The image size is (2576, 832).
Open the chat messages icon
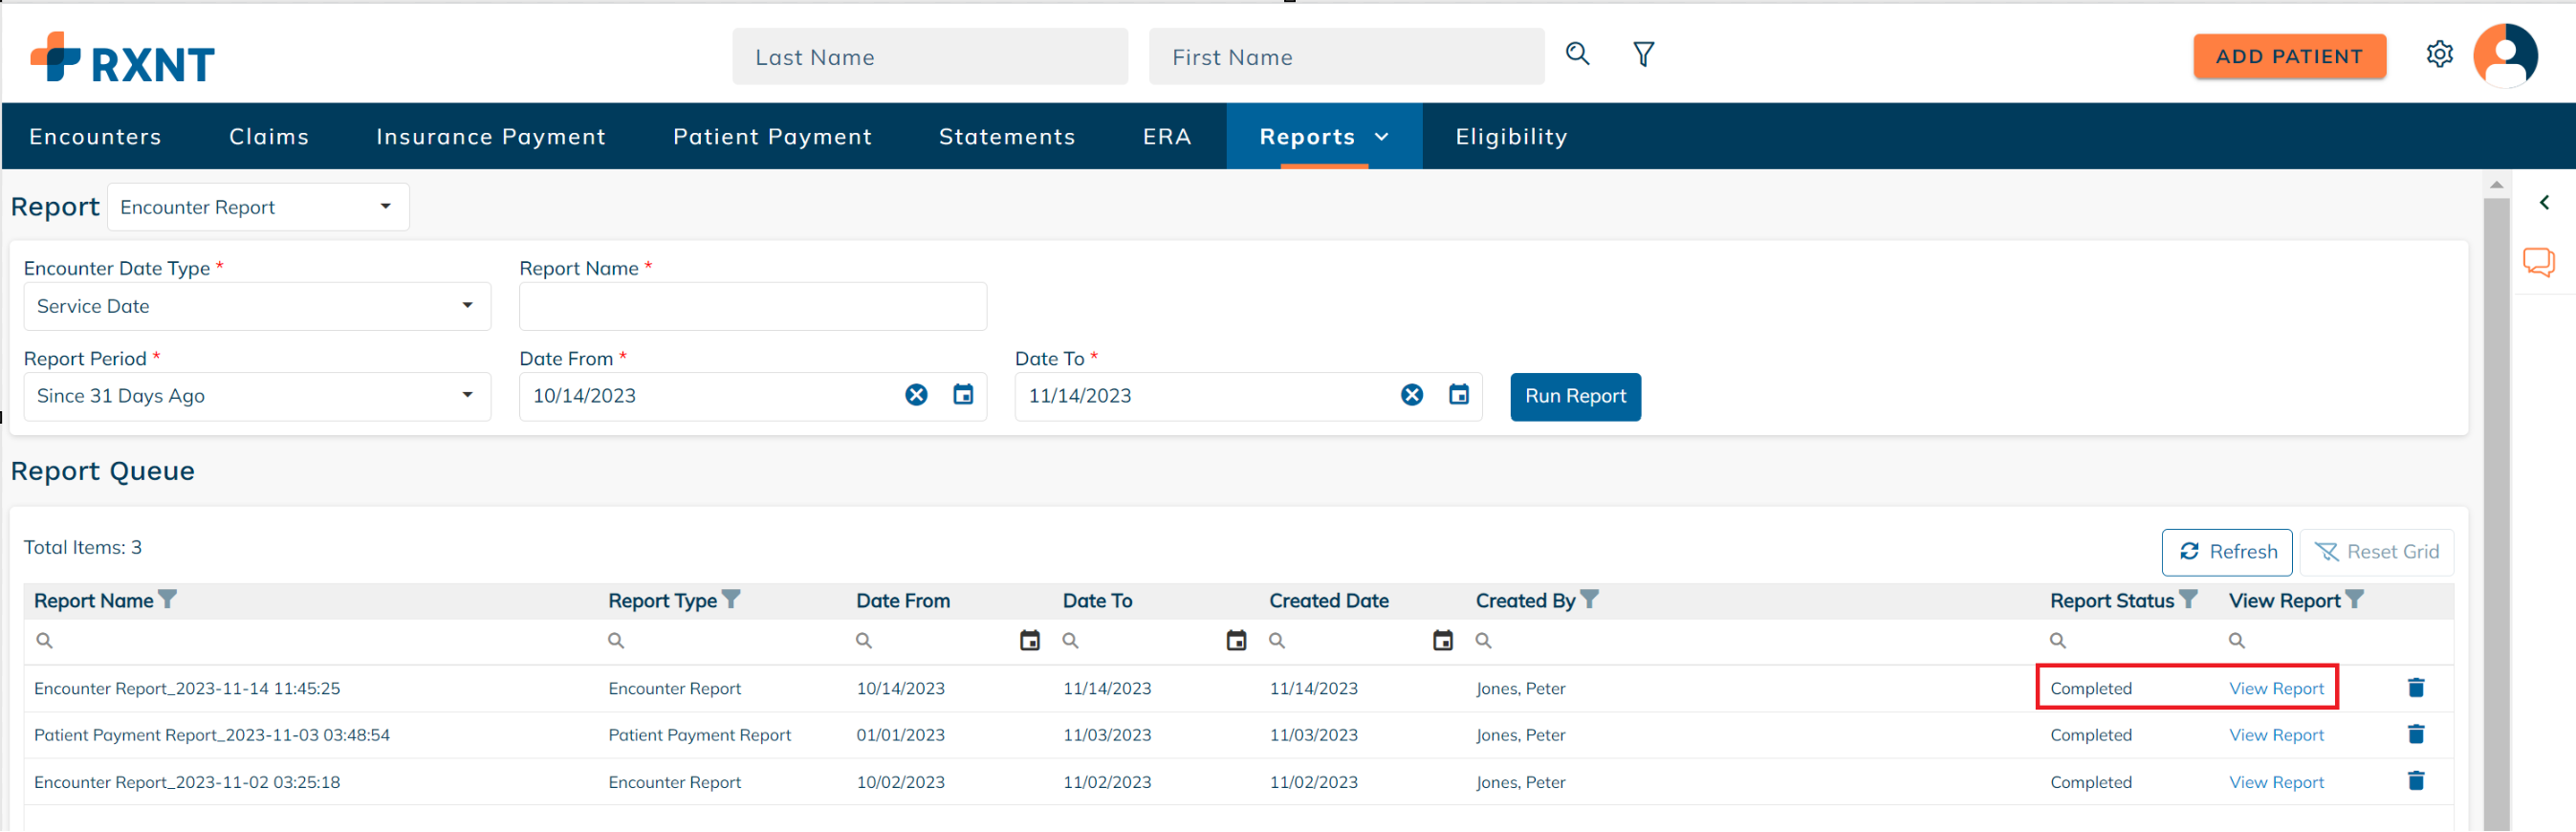pos(2538,262)
